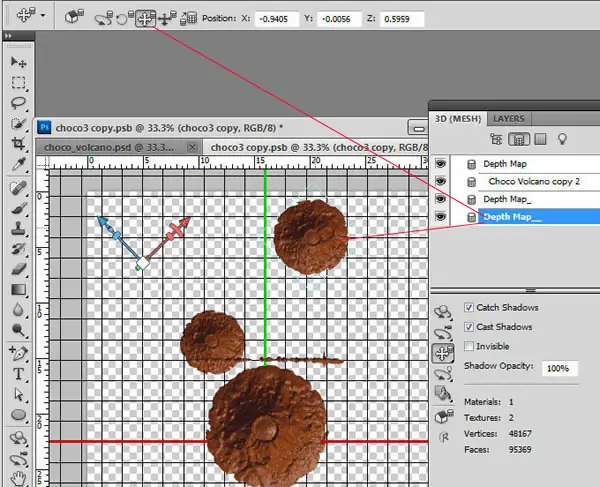Click Return to initial mesh position icon

(x=74, y=16)
